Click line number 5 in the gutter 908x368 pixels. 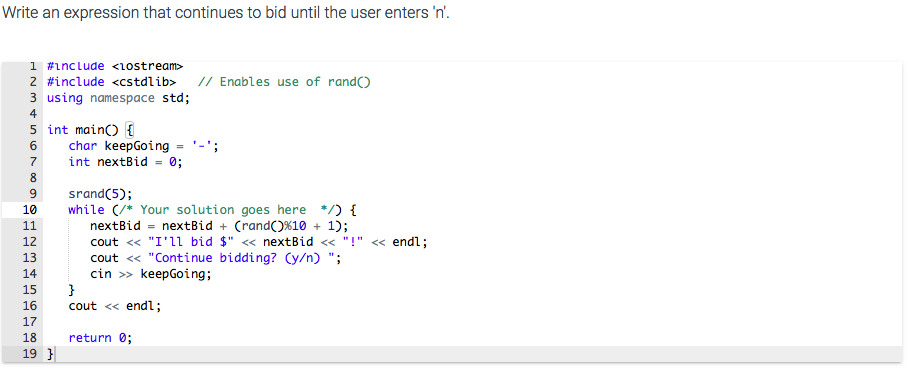point(34,130)
